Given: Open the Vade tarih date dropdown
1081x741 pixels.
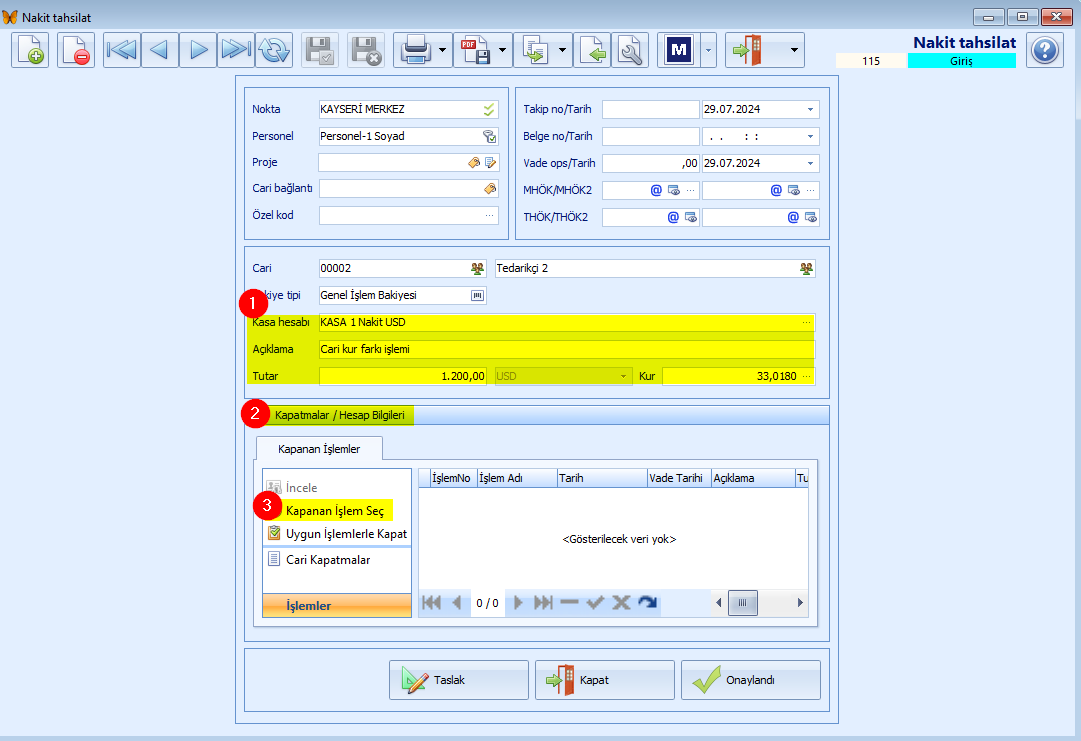Looking at the screenshot, I should click(x=810, y=163).
